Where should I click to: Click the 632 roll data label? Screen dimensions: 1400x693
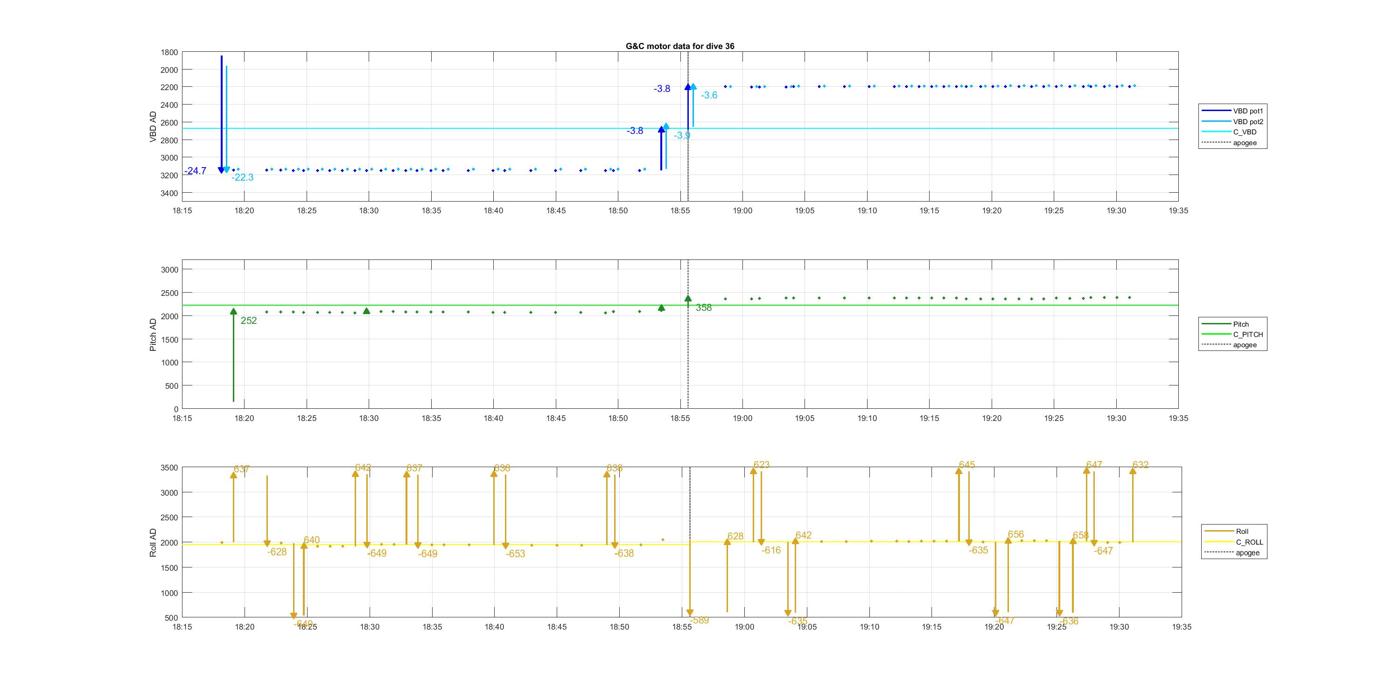1140,465
